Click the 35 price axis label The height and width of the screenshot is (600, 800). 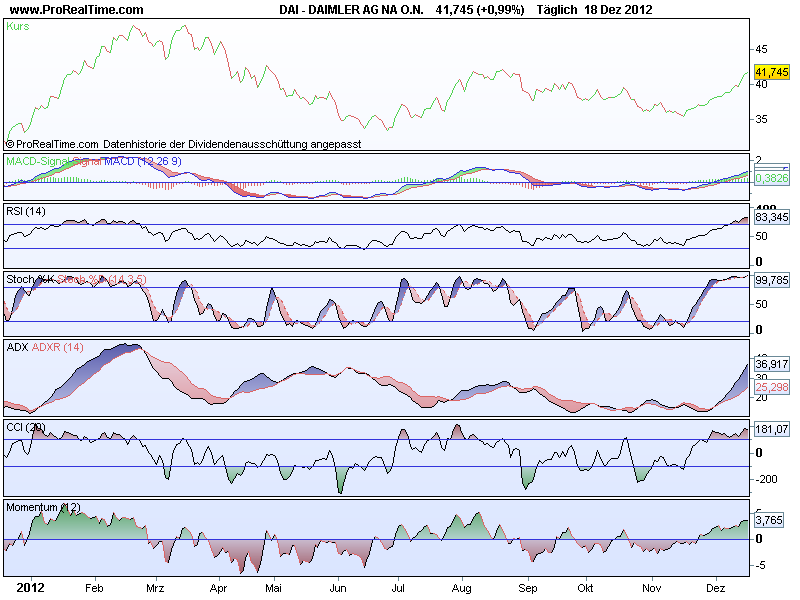click(x=761, y=119)
